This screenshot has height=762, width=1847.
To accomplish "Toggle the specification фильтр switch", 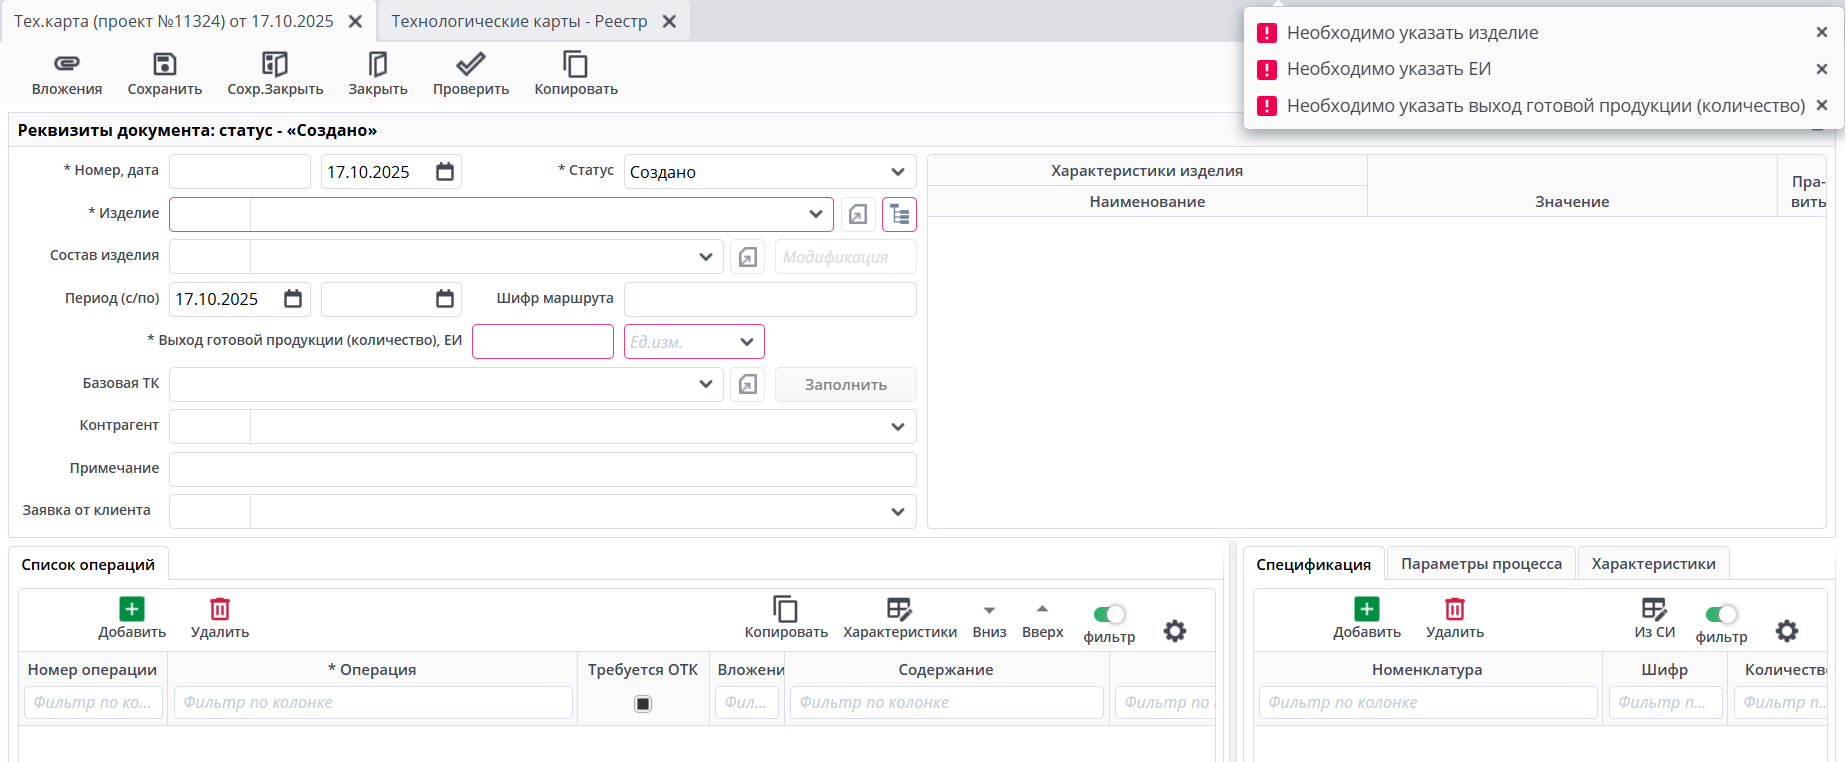I will pyautogui.click(x=1721, y=614).
